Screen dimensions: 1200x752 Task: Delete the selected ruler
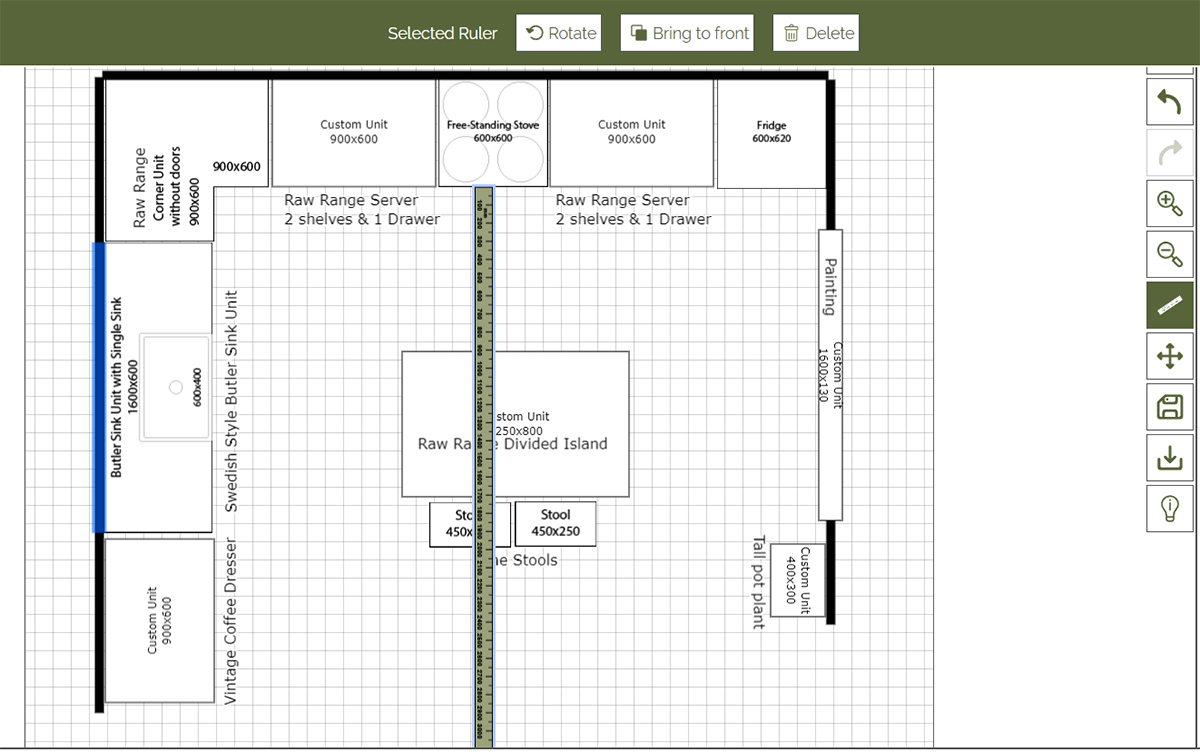pos(818,33)
